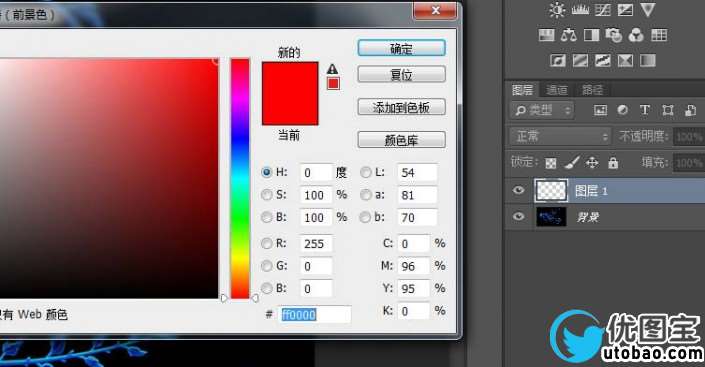Hide the 图层 1 layer
Screen dimensions: 705x367
pos(518,190)
